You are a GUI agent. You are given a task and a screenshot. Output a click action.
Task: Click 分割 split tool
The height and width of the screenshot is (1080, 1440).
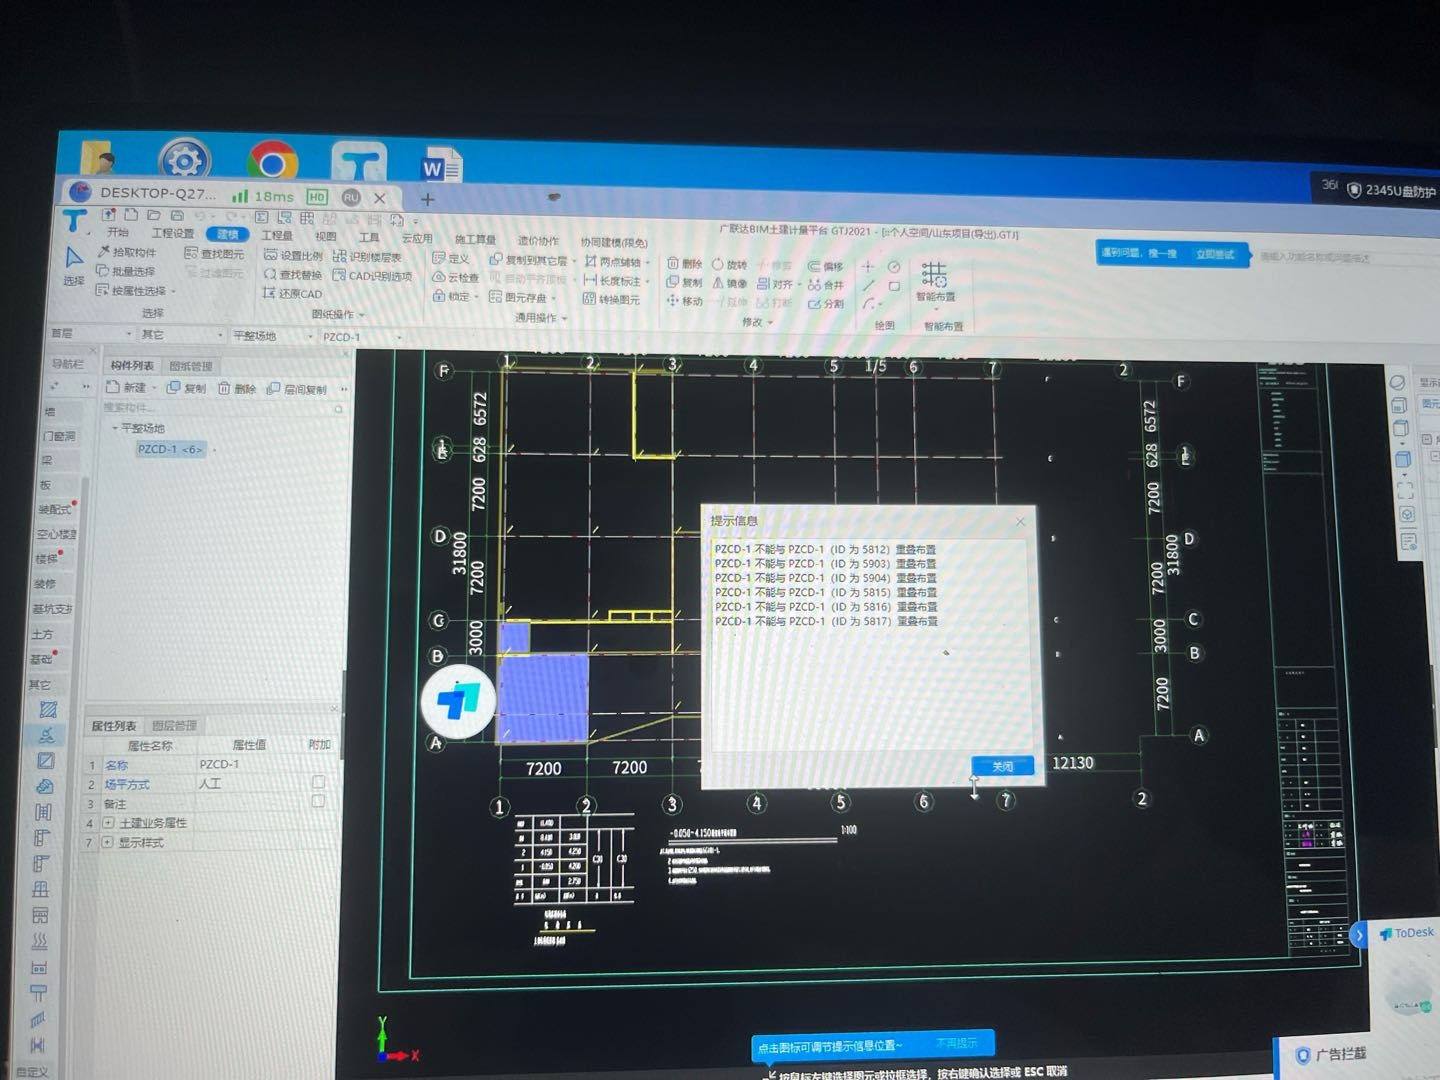(826, 303)
